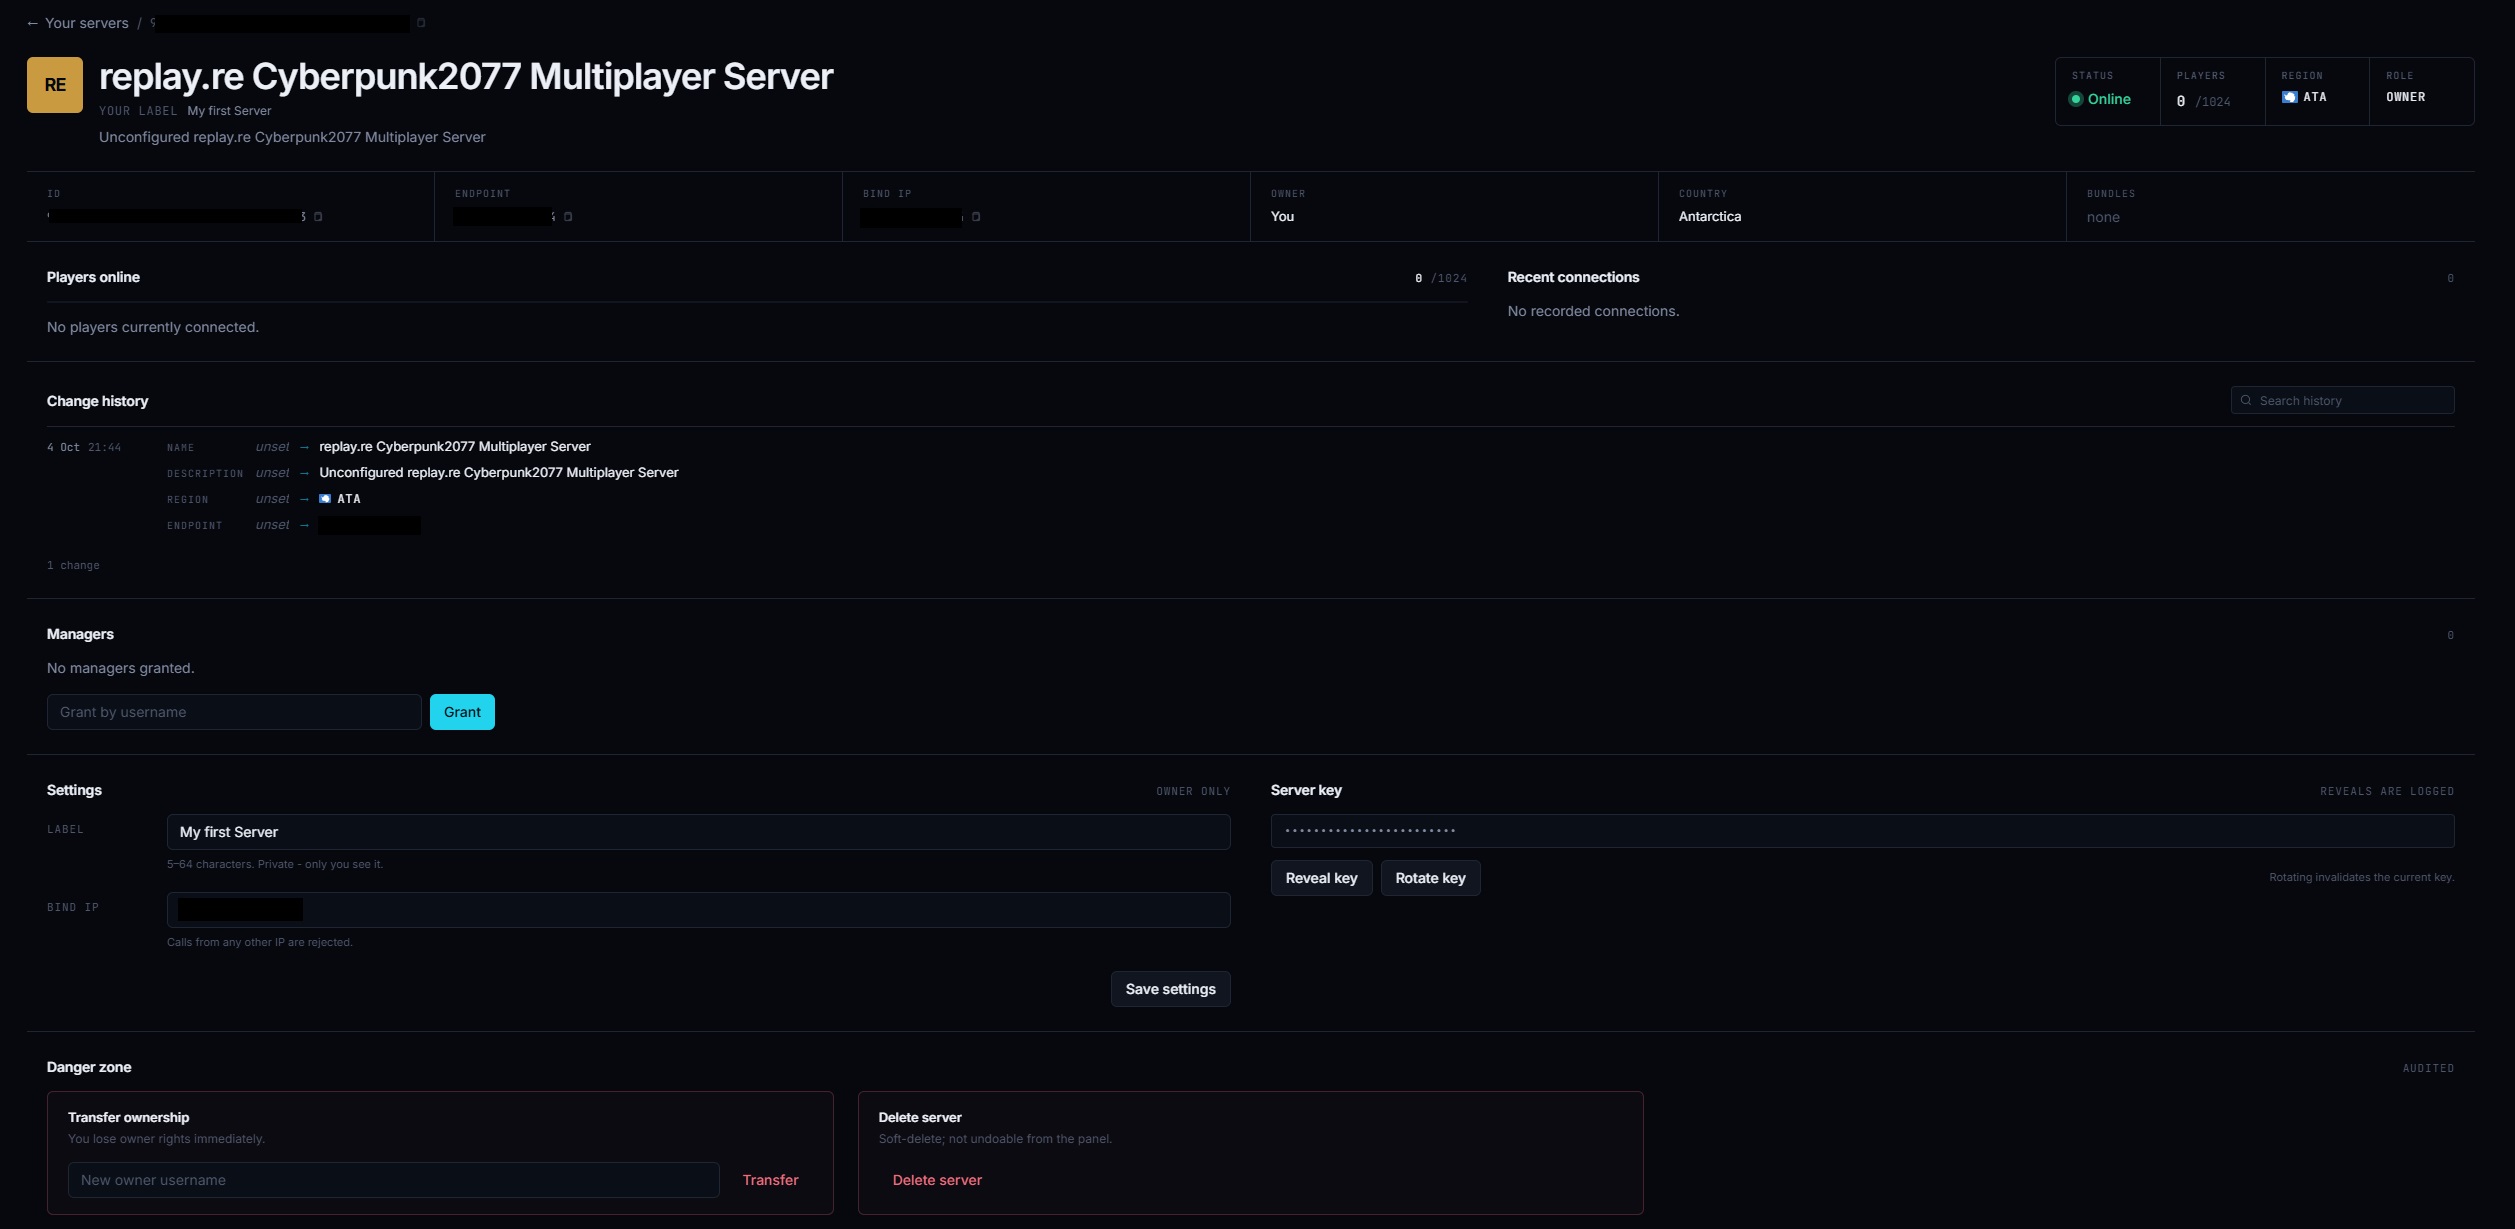2515x1229 pixels.
Task: Click 'No recorded connections.' text
Action: pos(1593,311)
